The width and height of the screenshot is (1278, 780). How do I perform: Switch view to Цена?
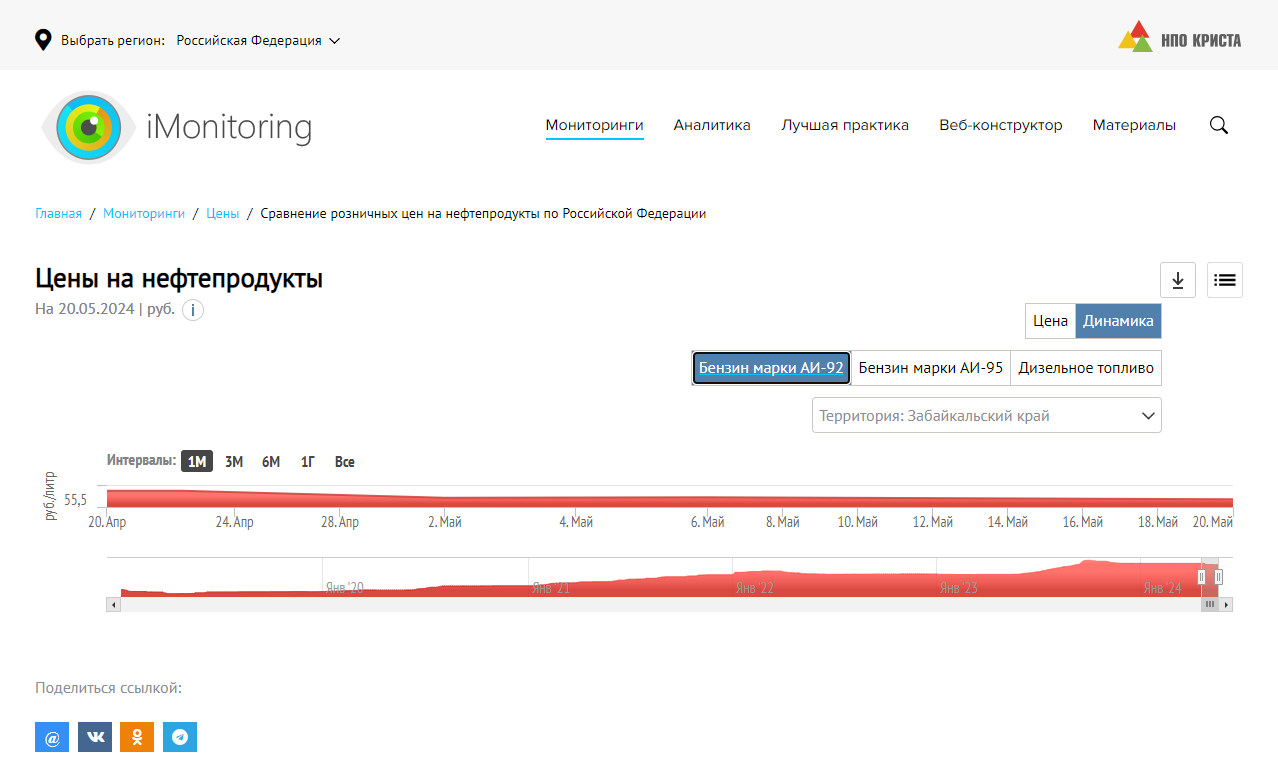pos(1050,321)
